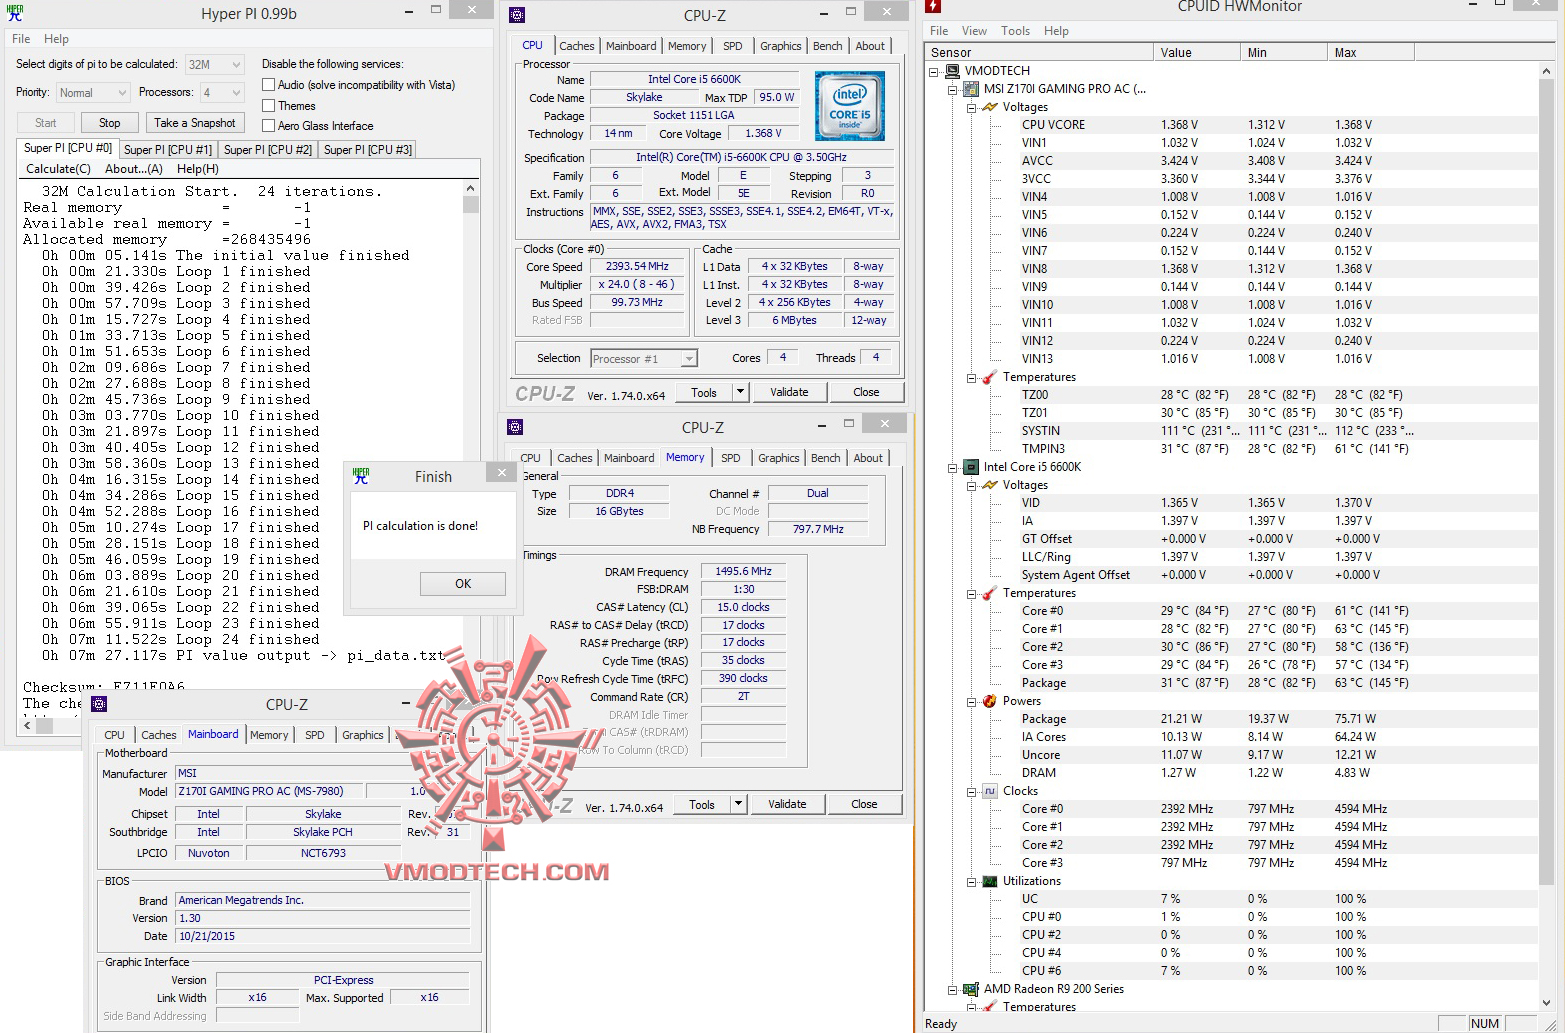Collapse the Utilizations group in HWMonitor
This screenshot has height=1033, width=1565.
click(971, 881)
